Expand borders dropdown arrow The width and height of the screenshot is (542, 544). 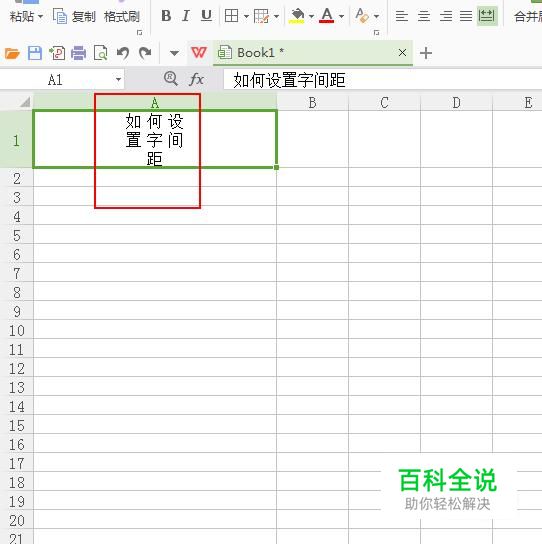click(246, 16)
